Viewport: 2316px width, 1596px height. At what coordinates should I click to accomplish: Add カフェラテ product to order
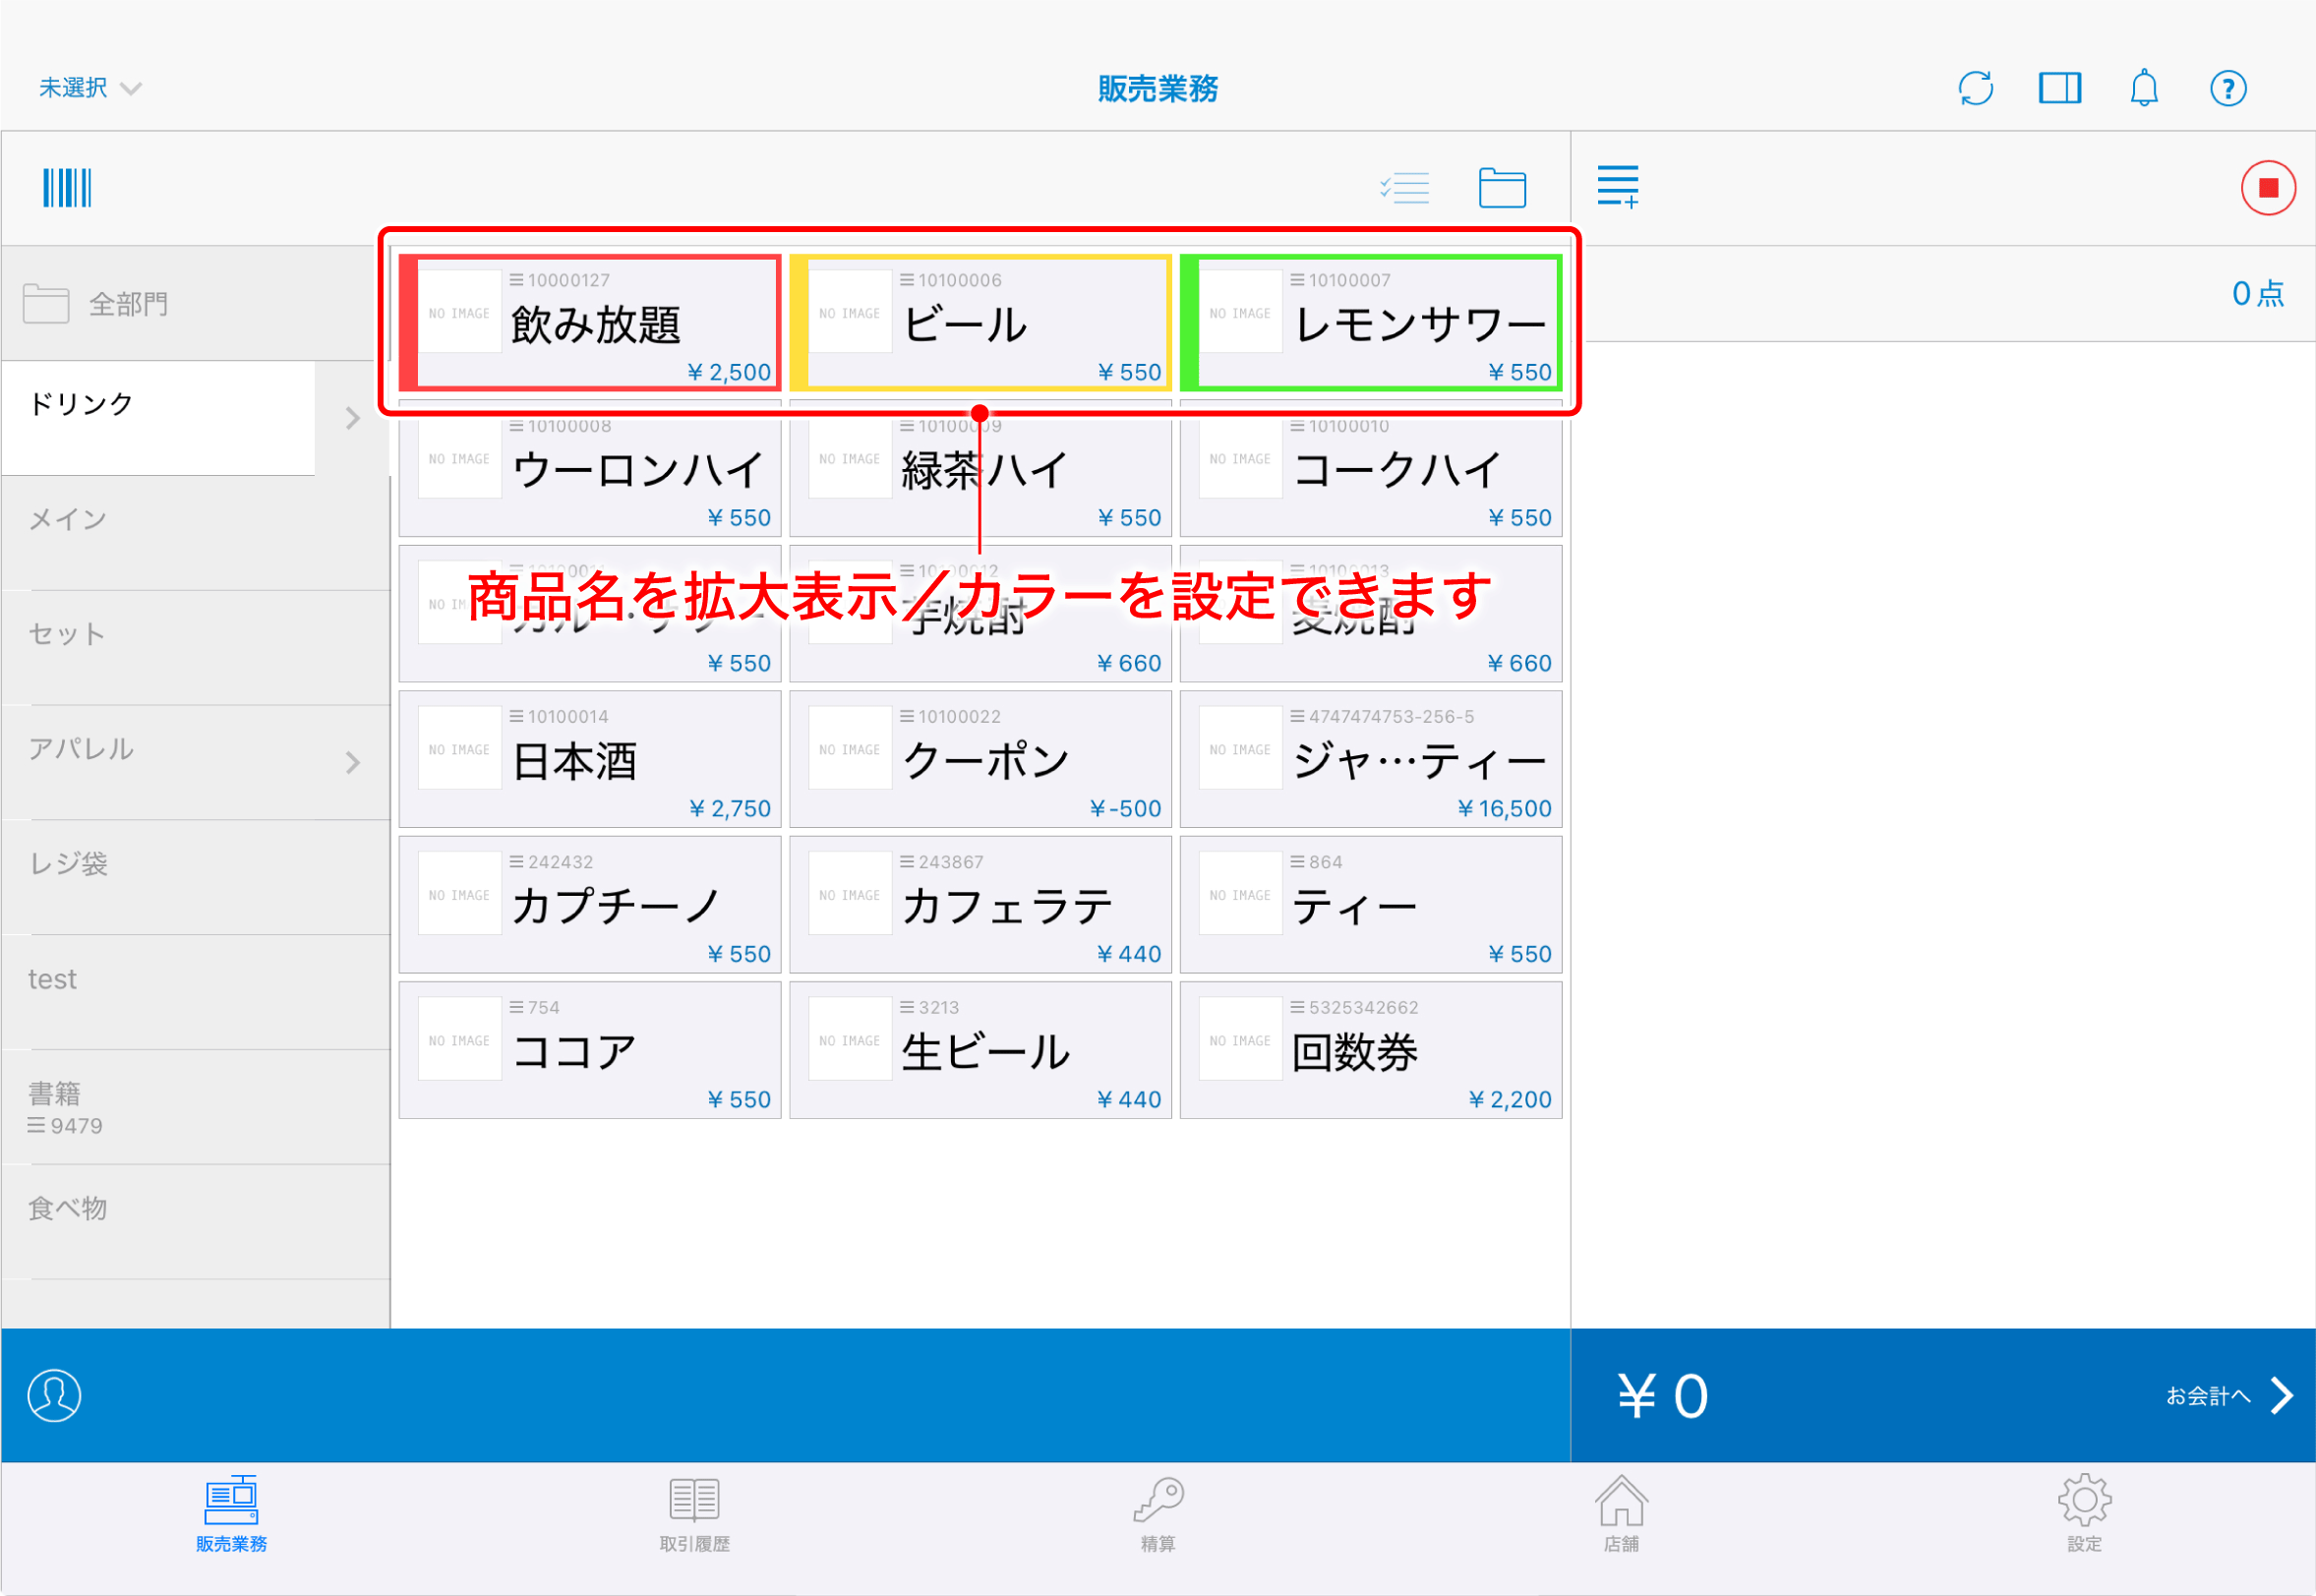pos(980,905)
